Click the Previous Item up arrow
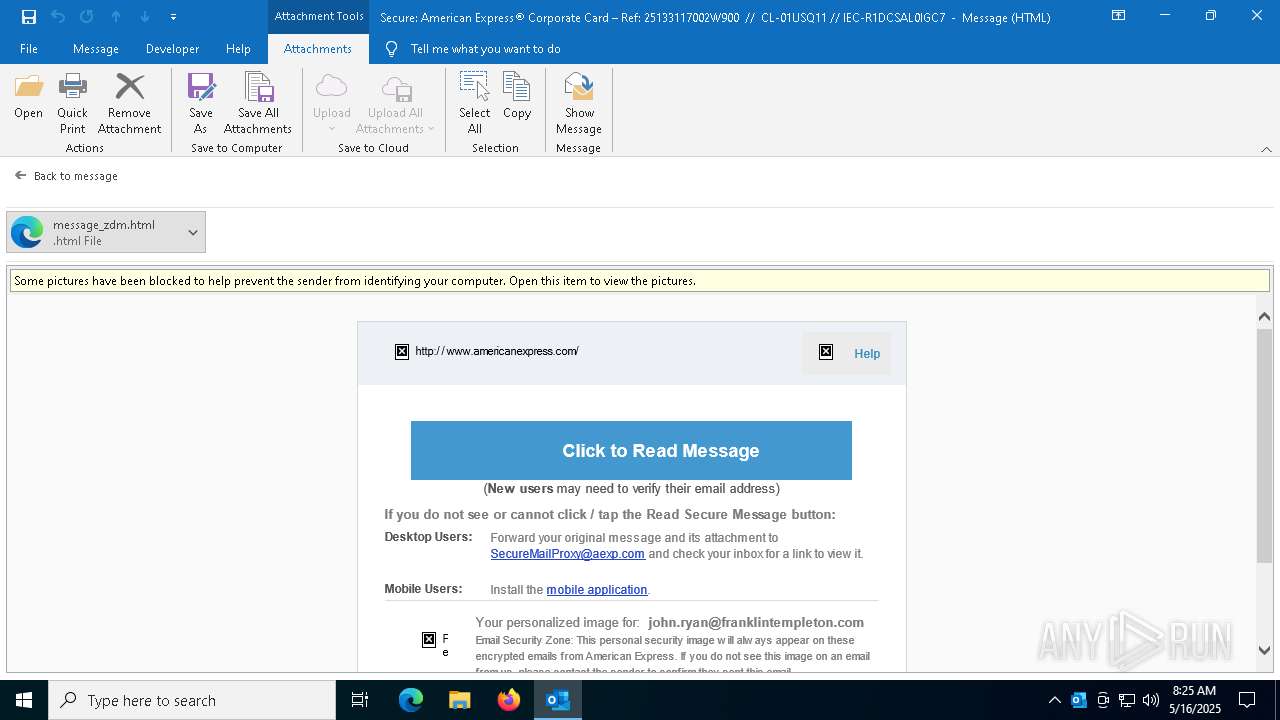The height and width of the screenshot is (720, 1280). pos(116,16)
